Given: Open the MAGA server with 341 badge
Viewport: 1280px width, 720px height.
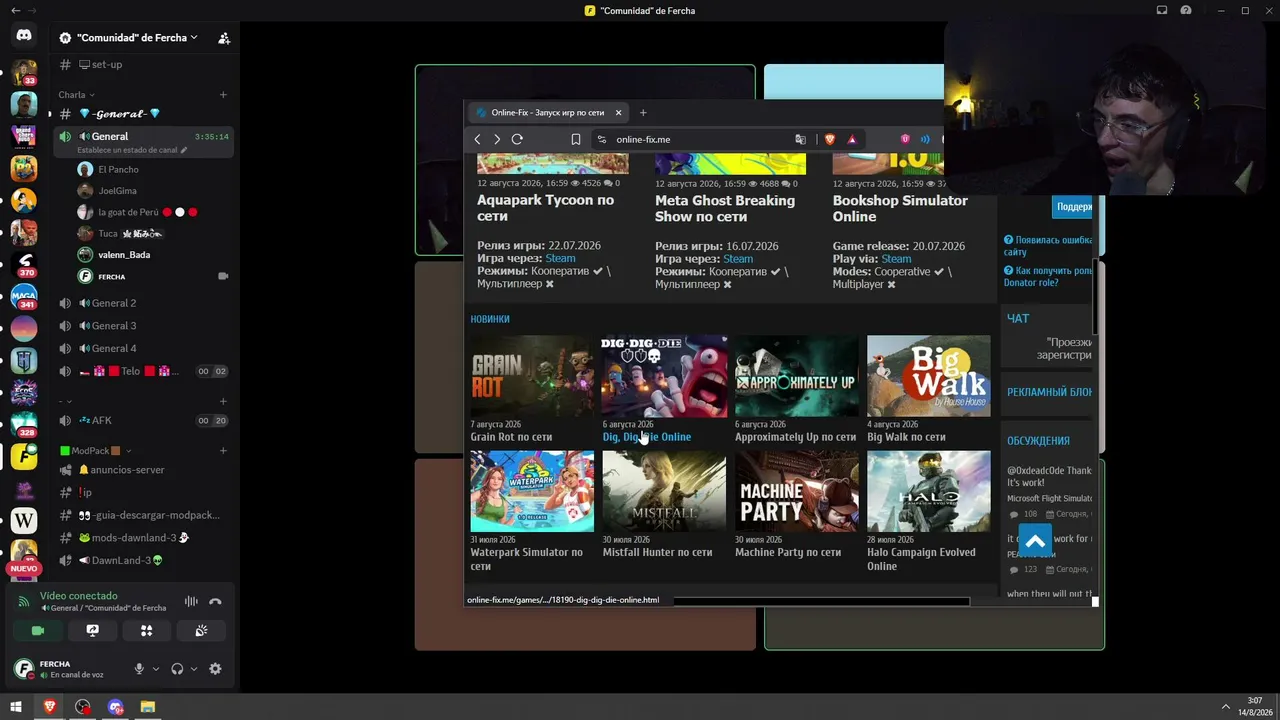Looking at the screenshot, I should click(x=24, y=296).
